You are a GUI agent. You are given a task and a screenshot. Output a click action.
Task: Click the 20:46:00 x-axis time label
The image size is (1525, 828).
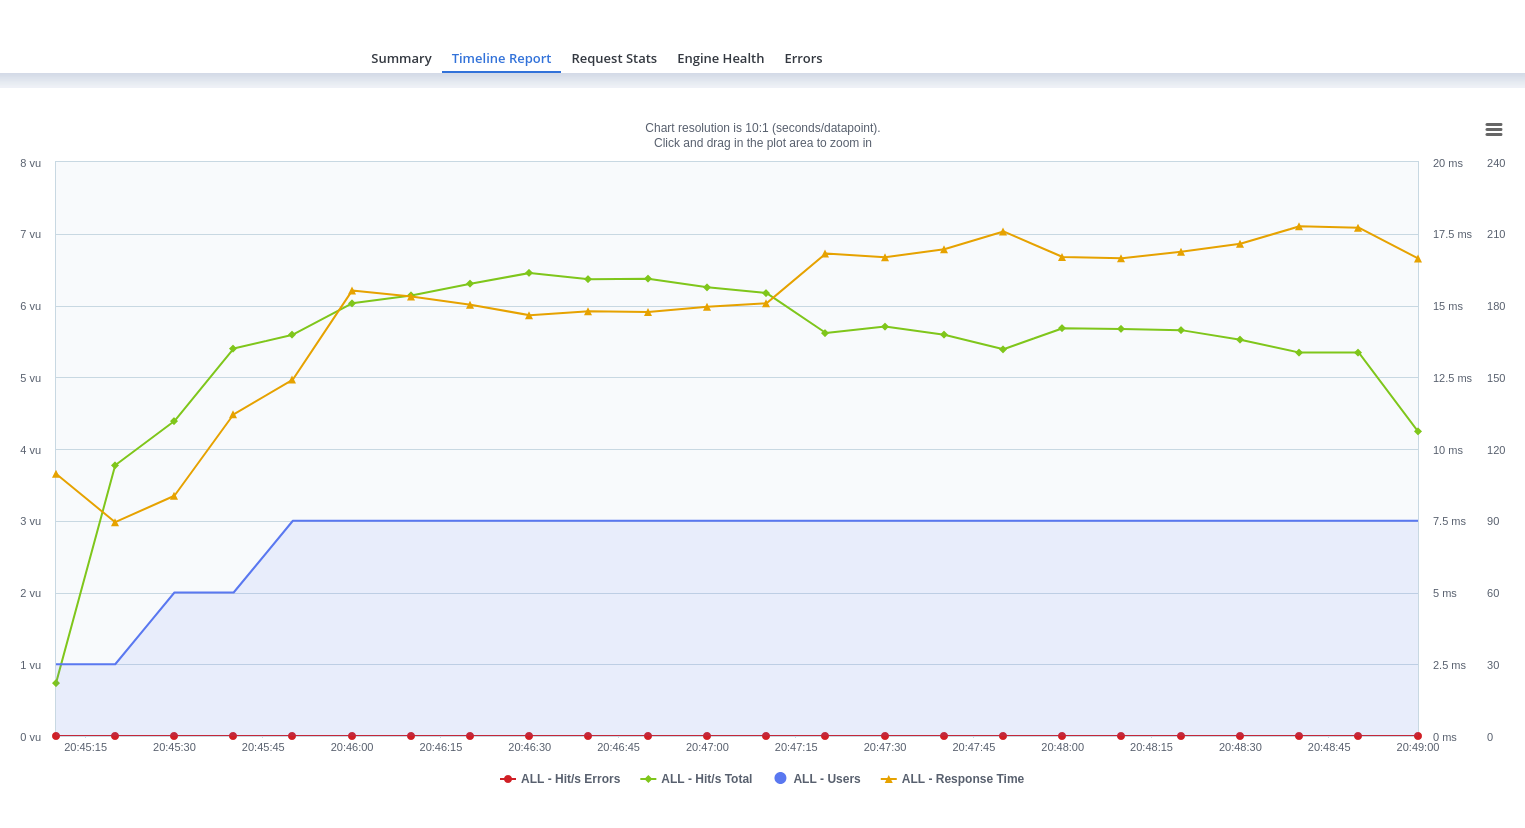coord(352,747)
